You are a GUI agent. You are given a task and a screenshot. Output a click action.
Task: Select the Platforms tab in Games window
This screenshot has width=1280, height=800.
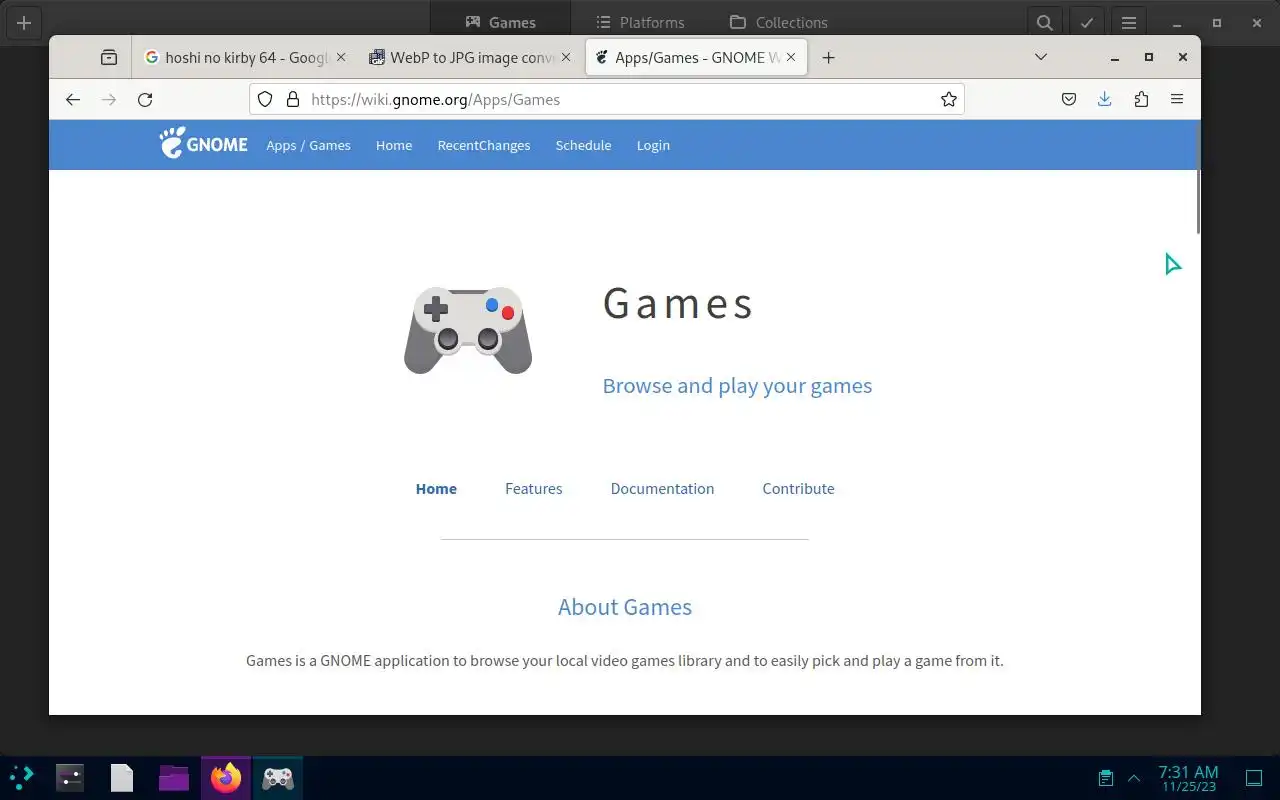point(640,22)
